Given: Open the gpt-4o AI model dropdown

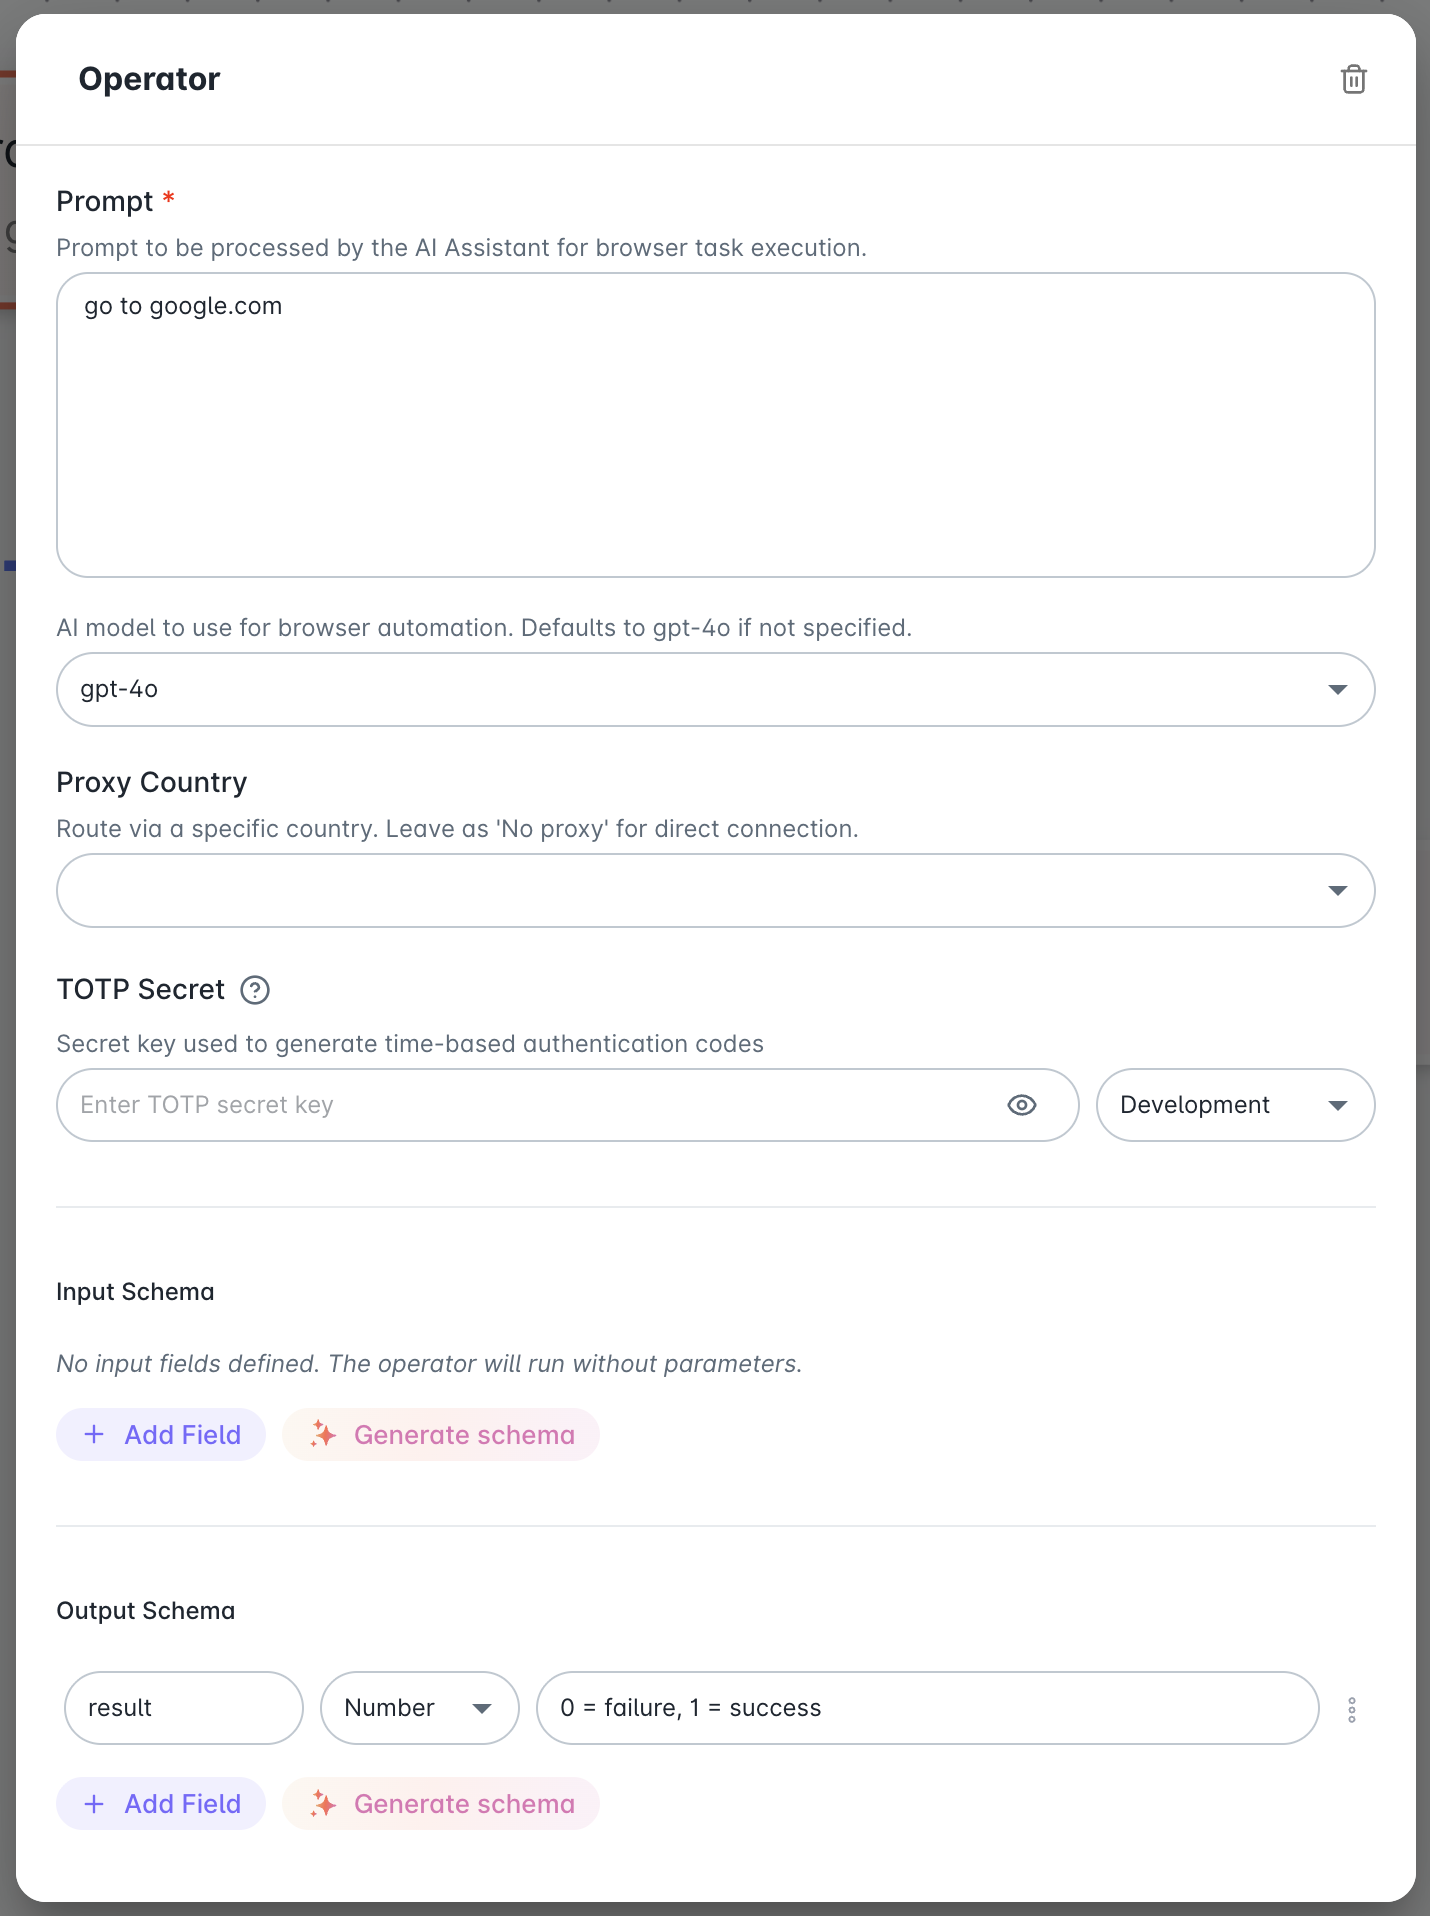Looking at the screenshot, I should (x=715, y=690).
